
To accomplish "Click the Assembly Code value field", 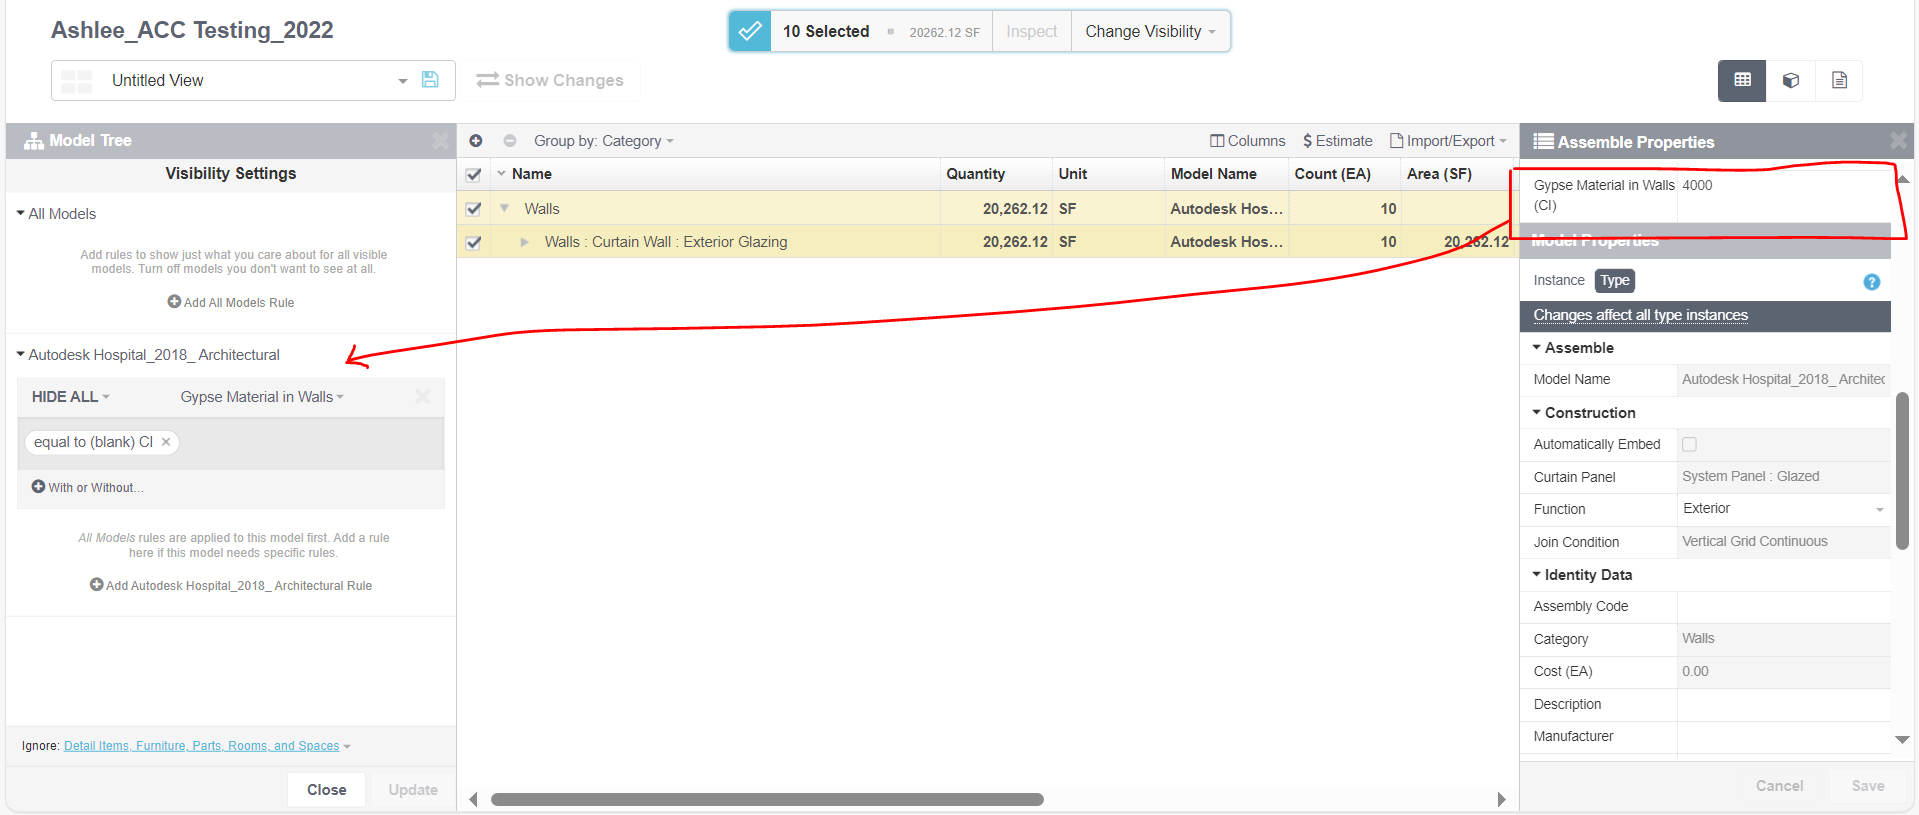I will tap(1784, 606).
